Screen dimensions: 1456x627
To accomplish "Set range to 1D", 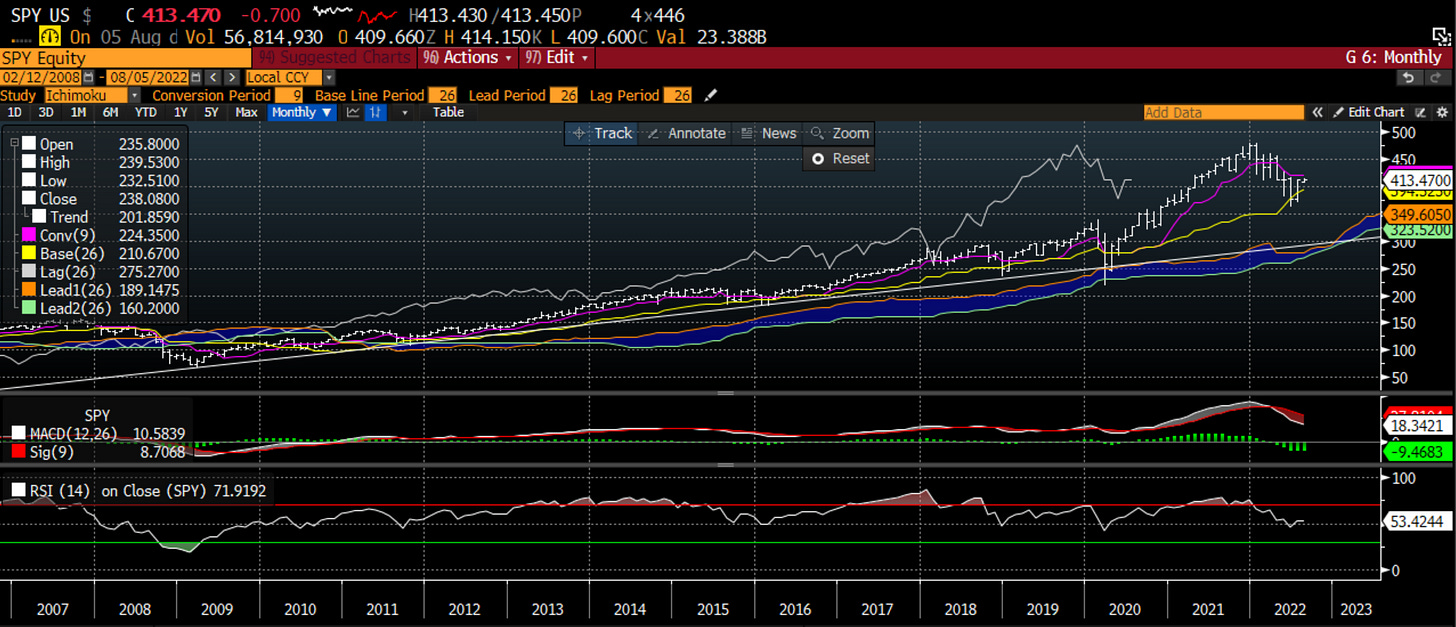I will click(15, 113).
